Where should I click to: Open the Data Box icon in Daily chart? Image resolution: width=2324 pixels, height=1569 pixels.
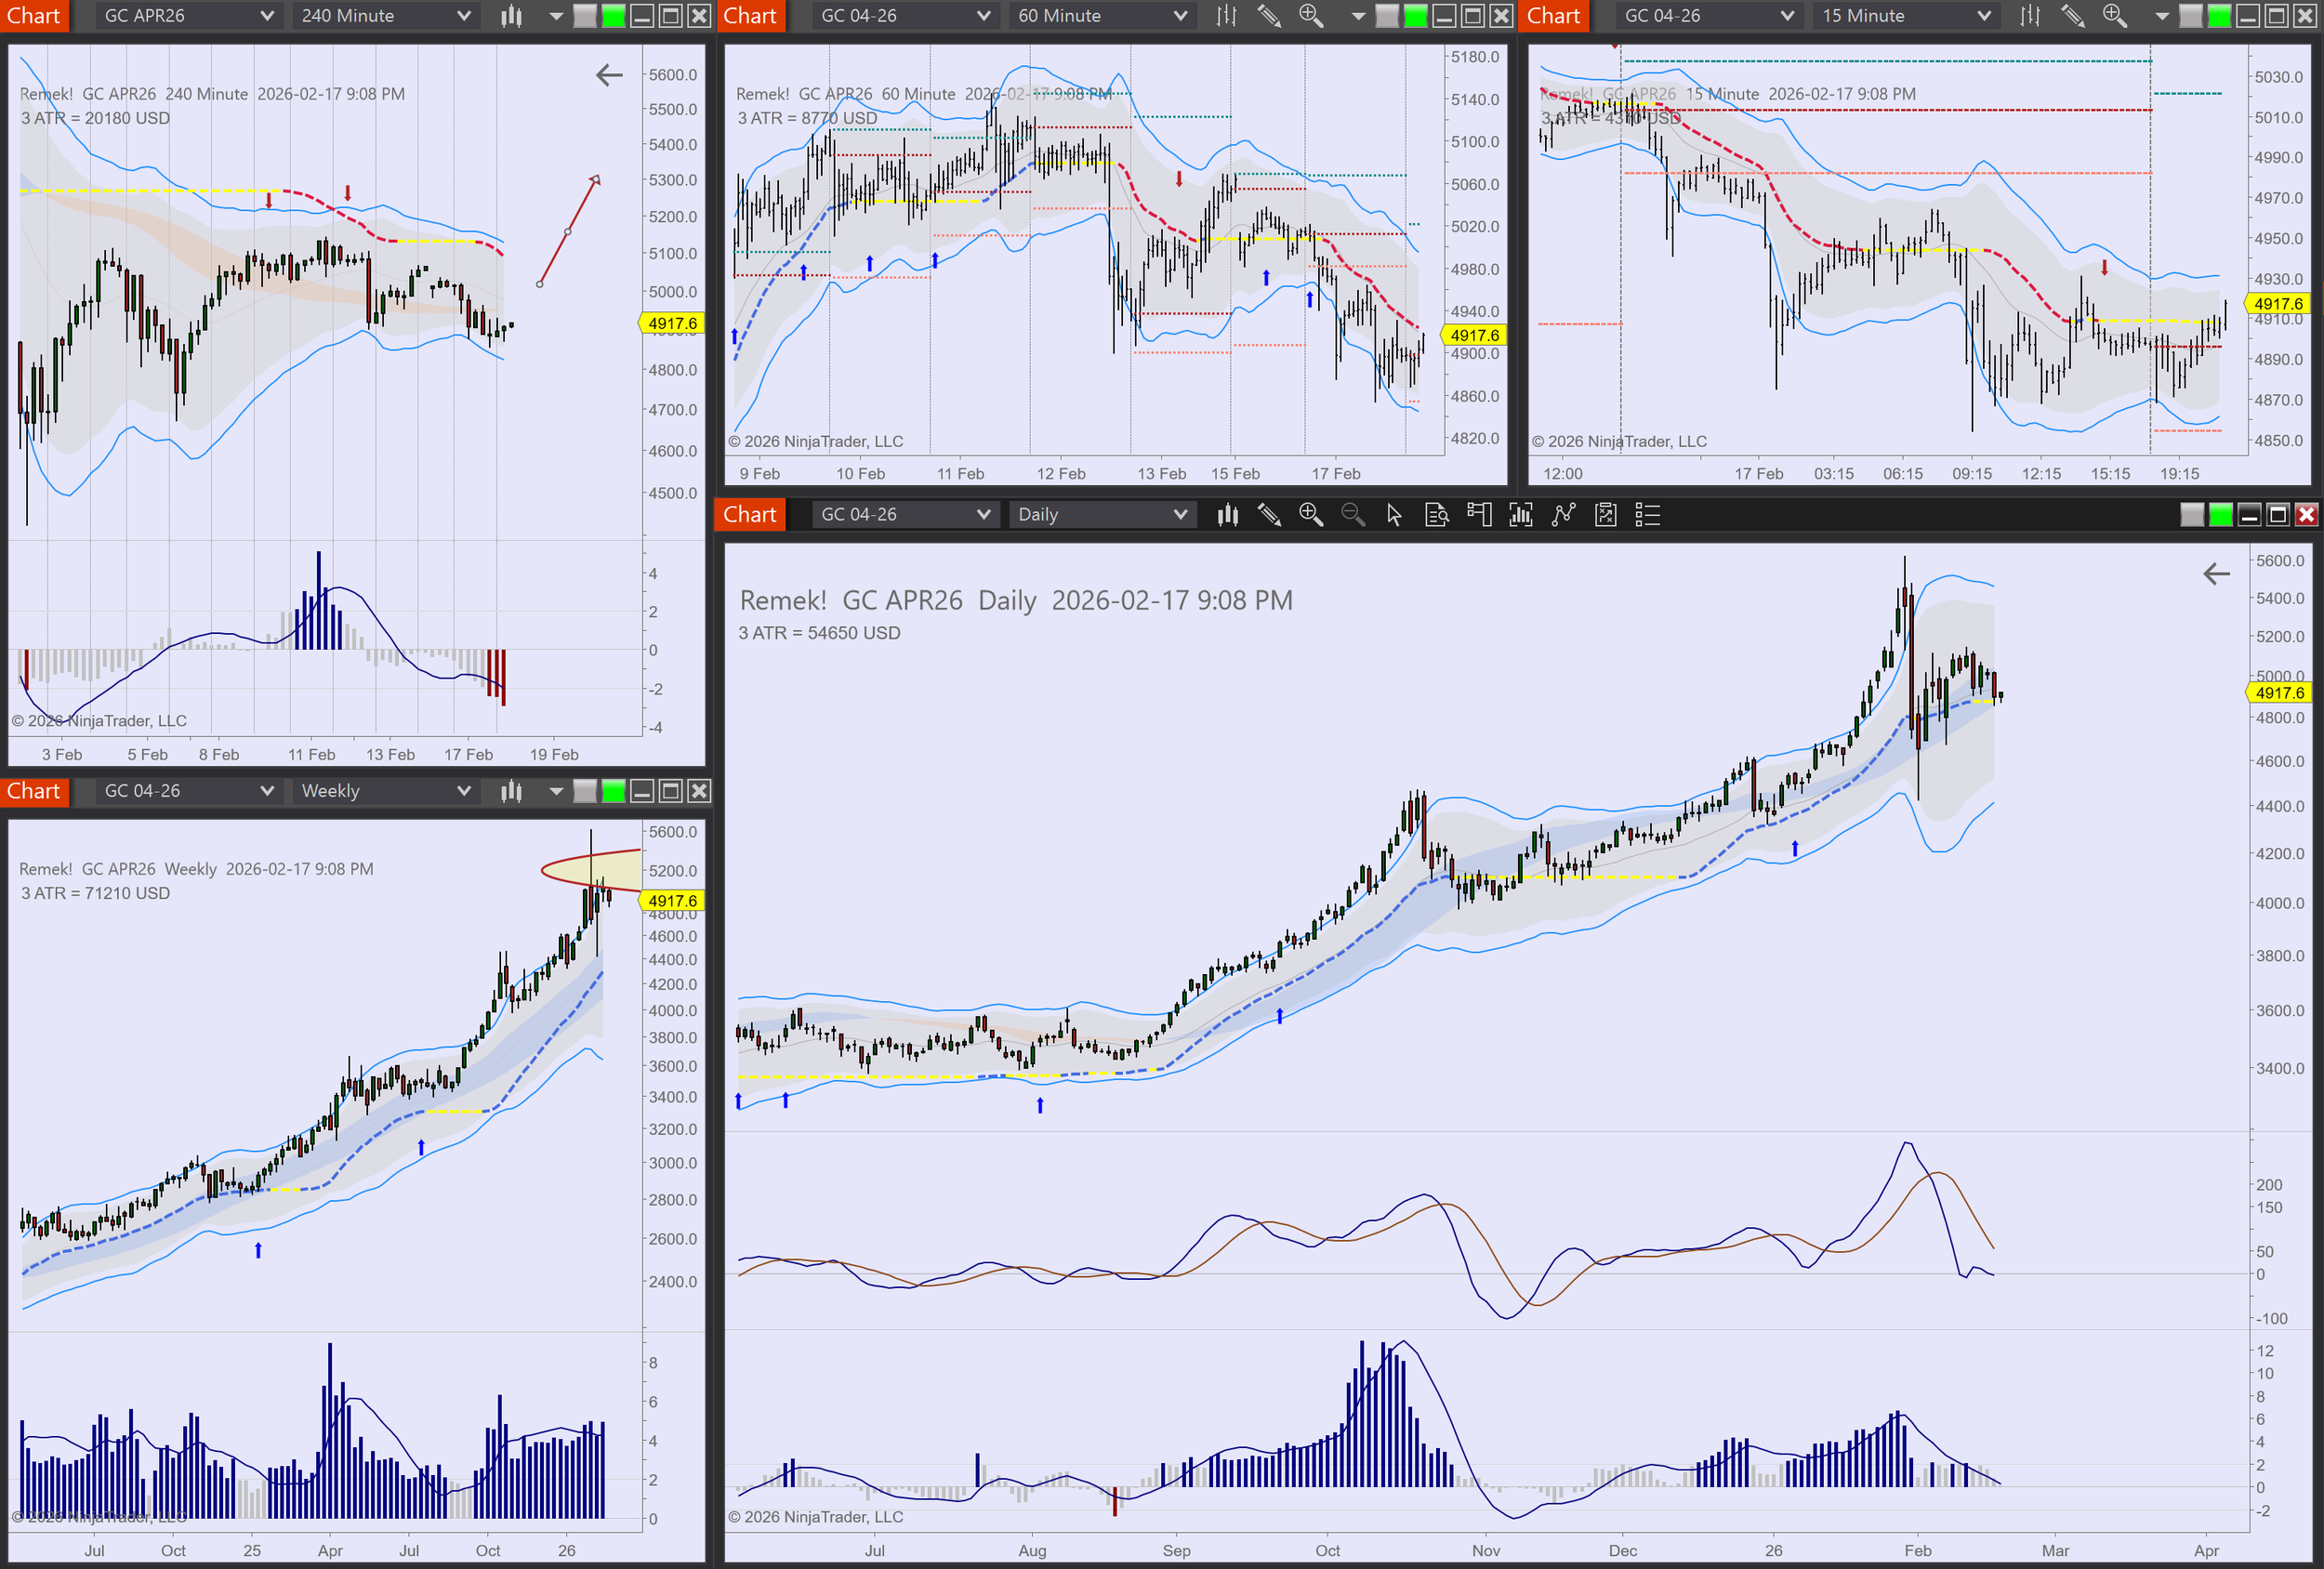click(x=1437, y=515)
